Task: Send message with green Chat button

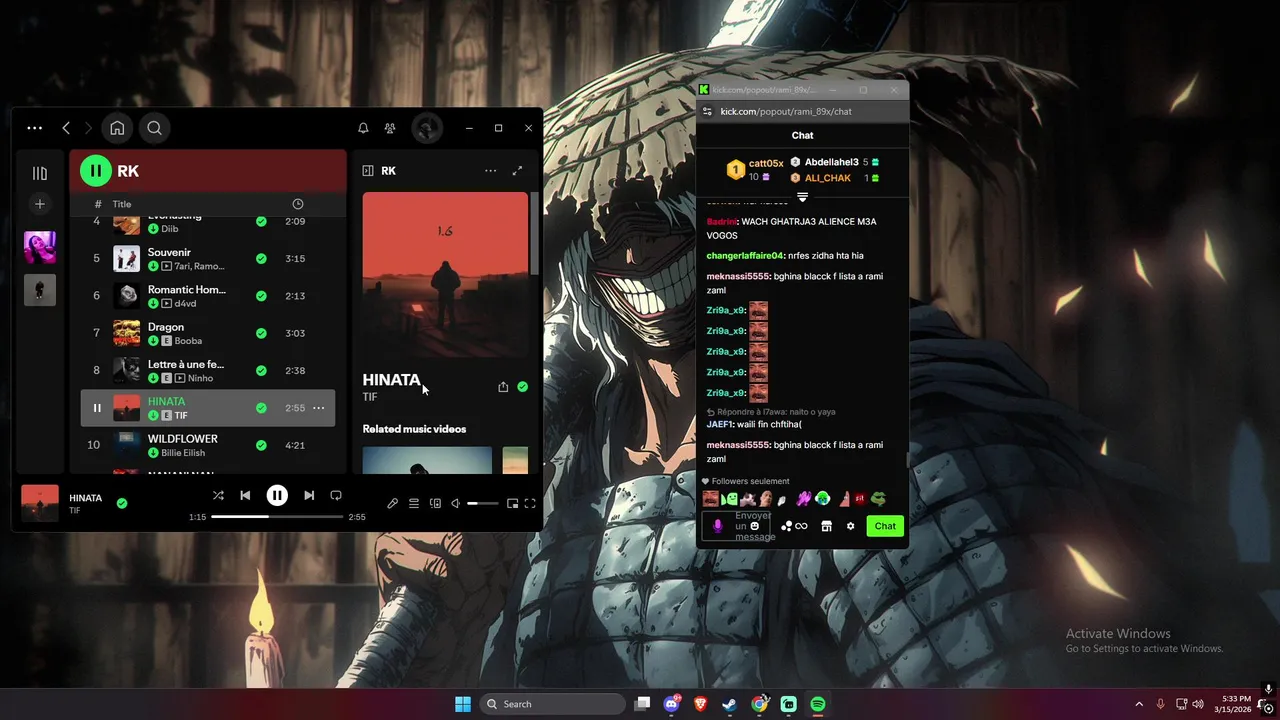Action: (x=885, y=526)
